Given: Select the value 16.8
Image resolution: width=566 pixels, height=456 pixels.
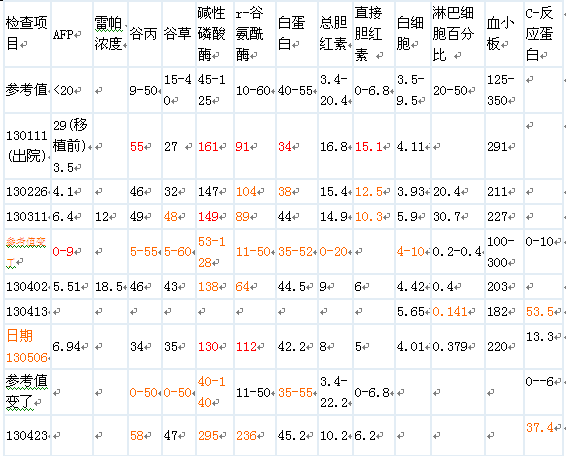Looking at the screenshot, I should [x=334, y=147].
